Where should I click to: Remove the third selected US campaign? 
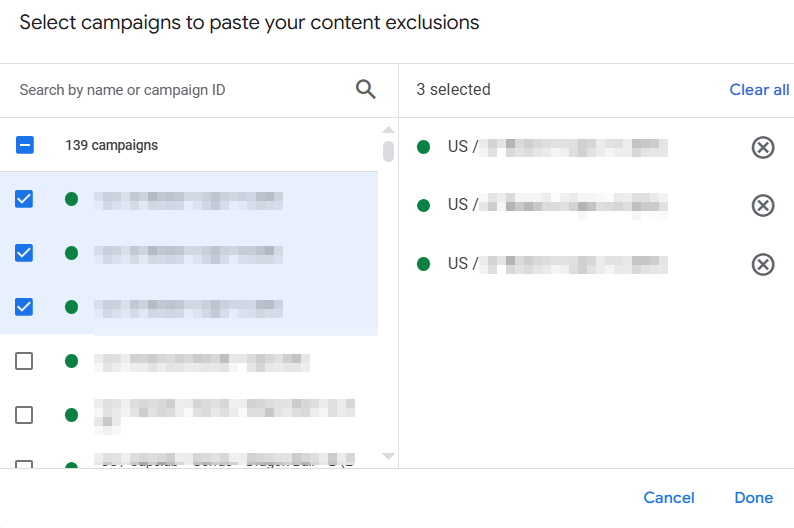coord(763,264)
